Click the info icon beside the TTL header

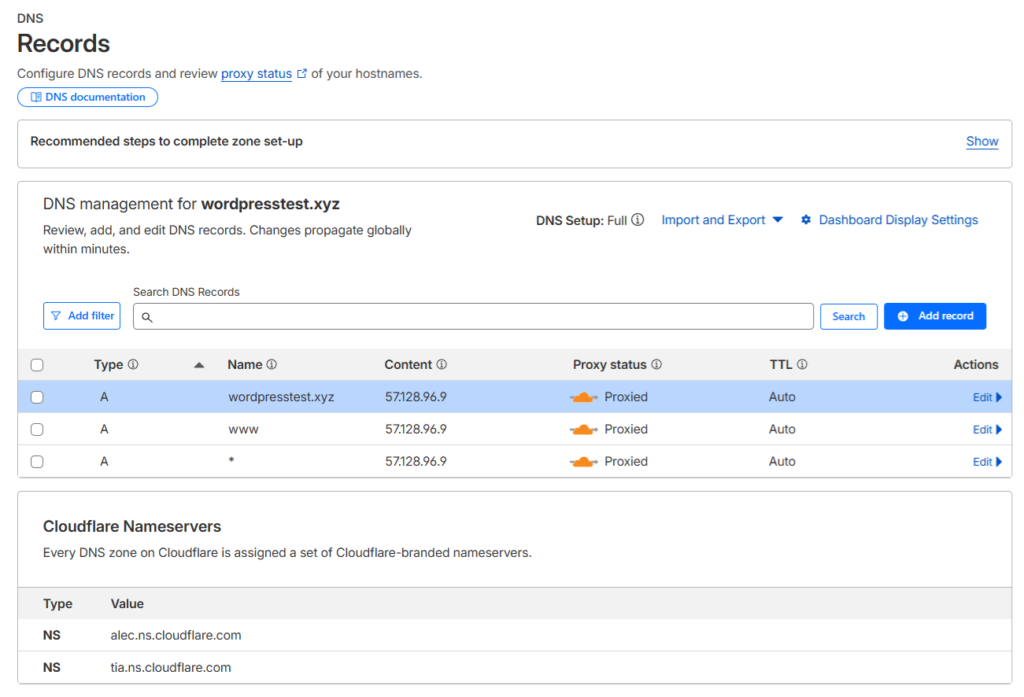point(802,365)
